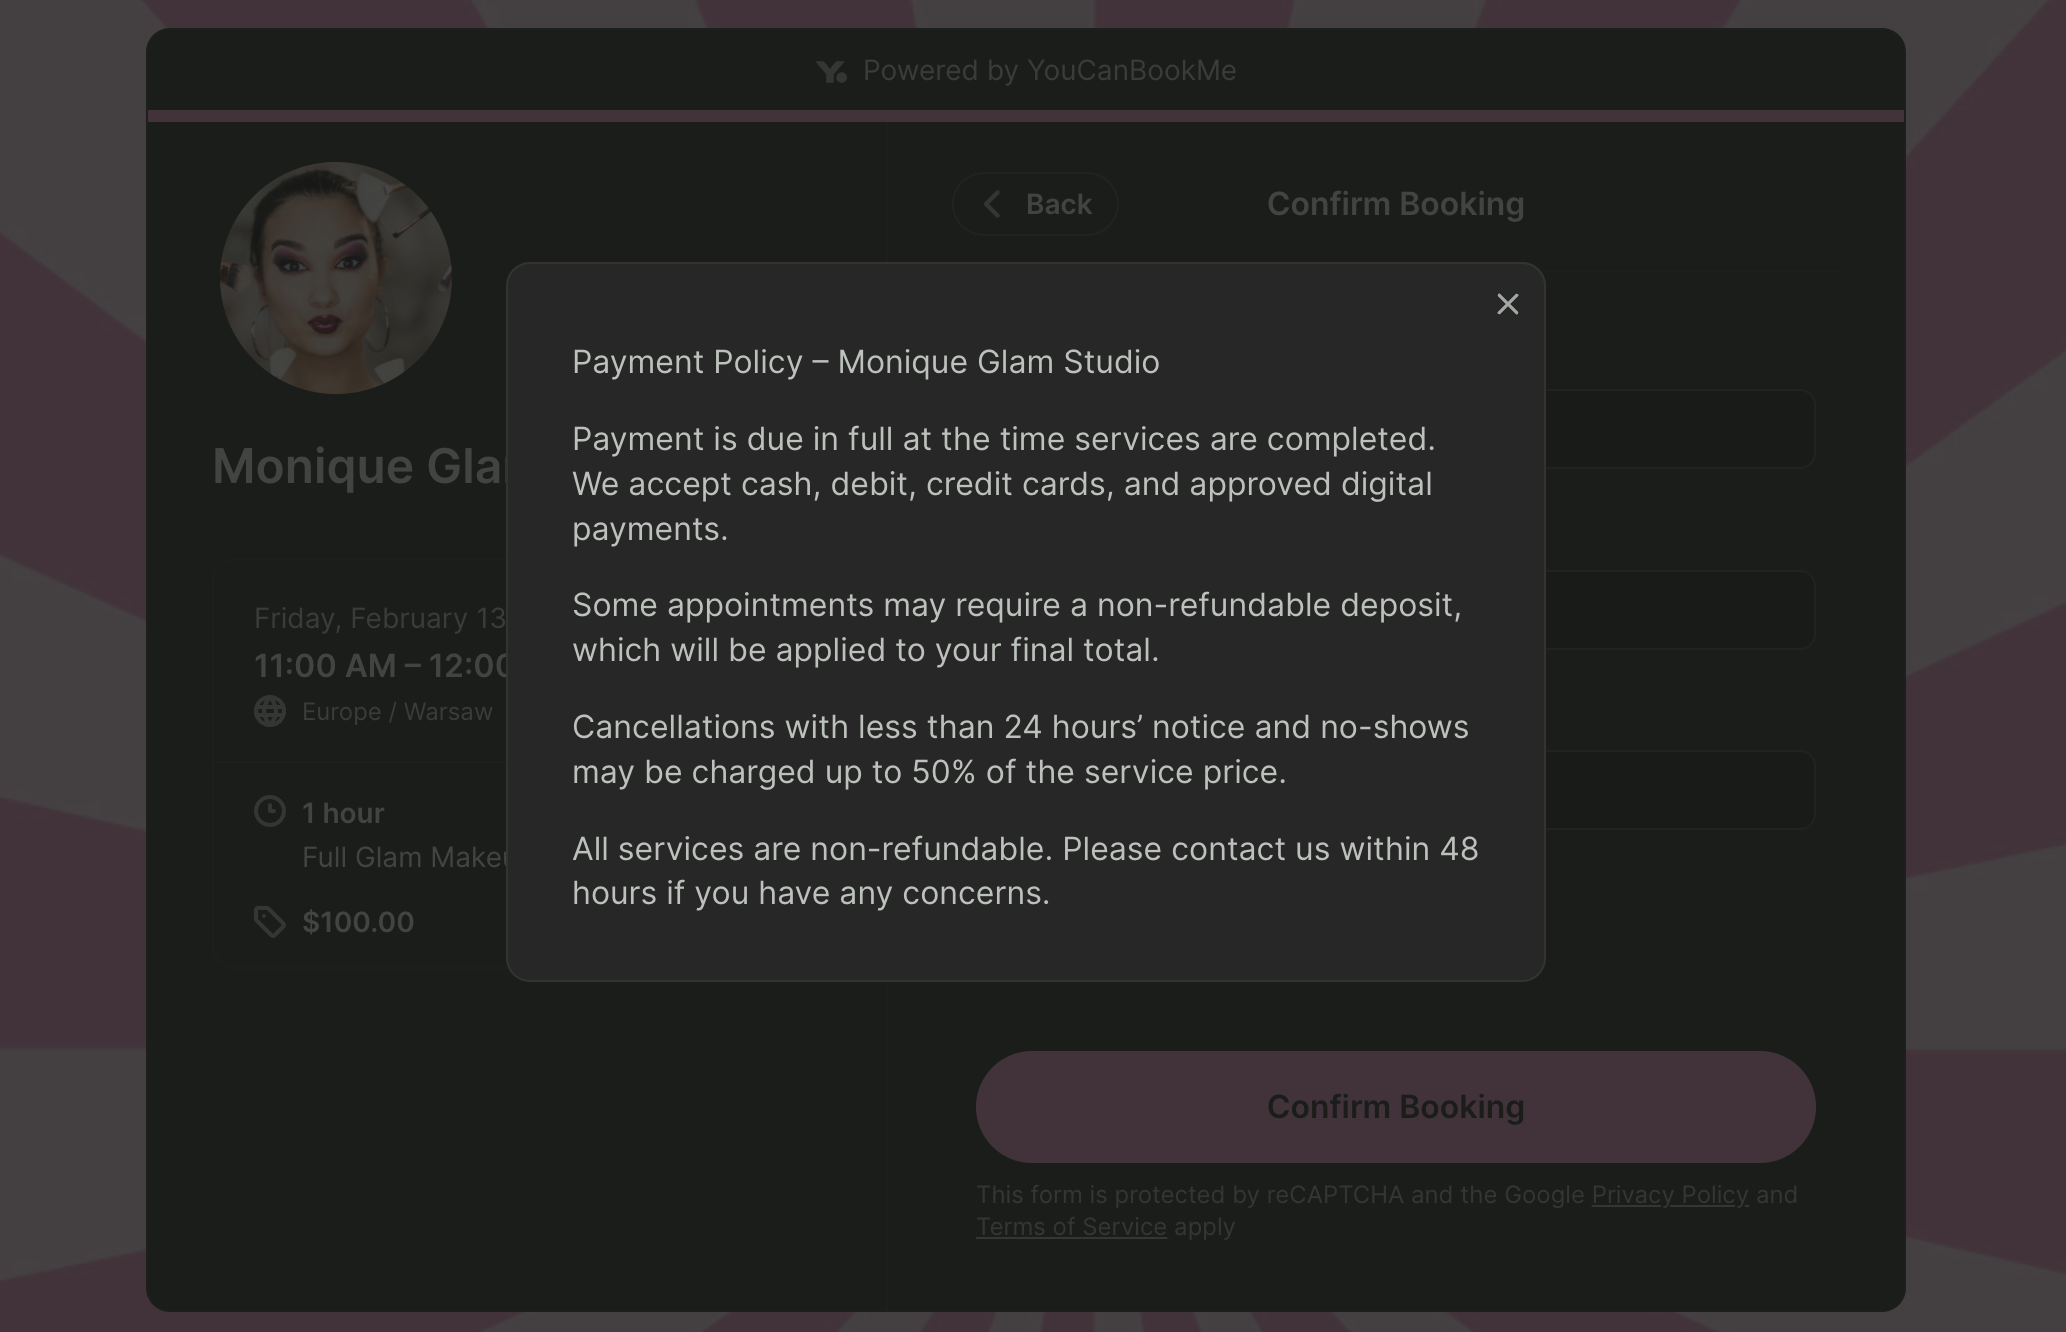This screenshot has height=1332, width=2066.
Task: Open the Europe / Warsaw timezone selector
Action: pos(397,711)
